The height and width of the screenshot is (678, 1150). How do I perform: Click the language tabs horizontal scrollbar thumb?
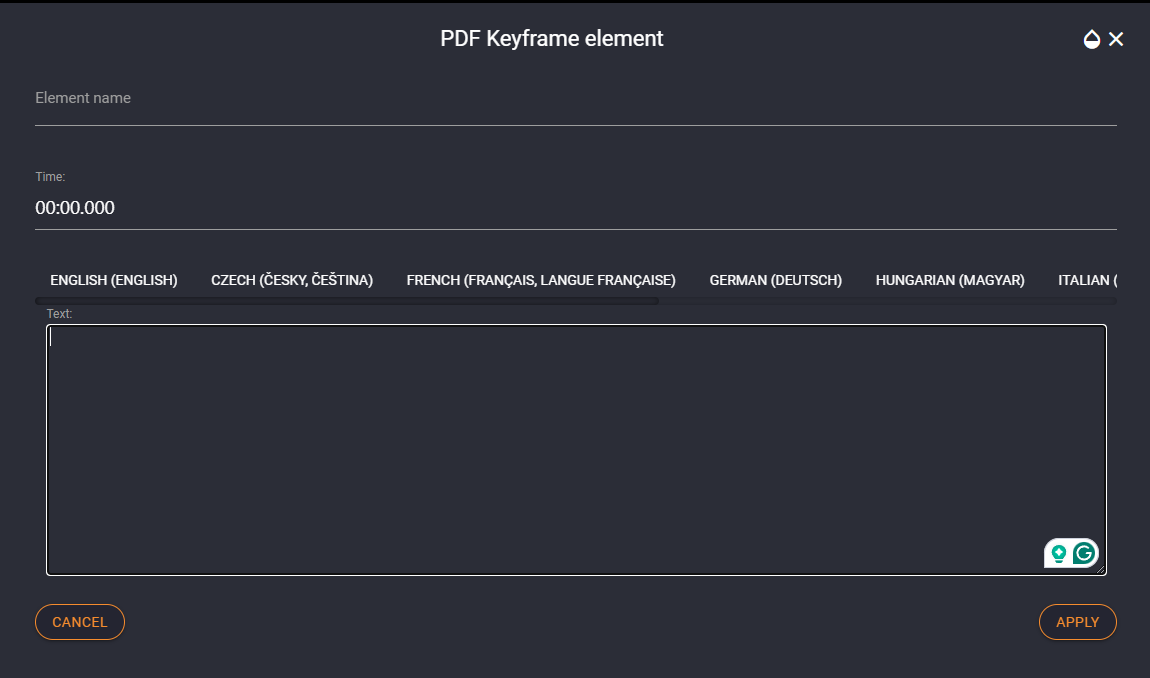tap(347, 301)
